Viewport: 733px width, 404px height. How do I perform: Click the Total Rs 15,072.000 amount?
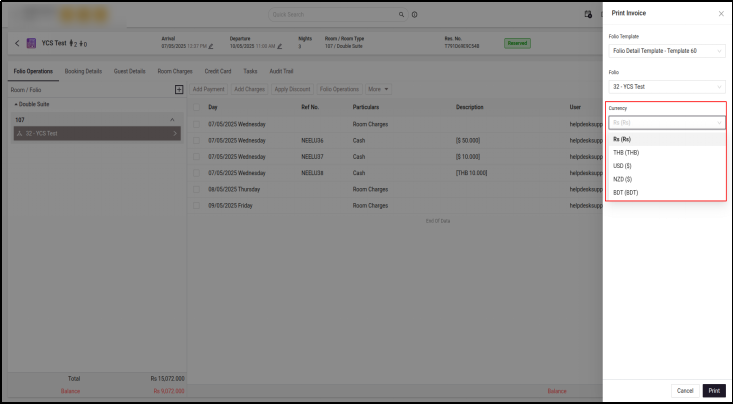[167, 379]
